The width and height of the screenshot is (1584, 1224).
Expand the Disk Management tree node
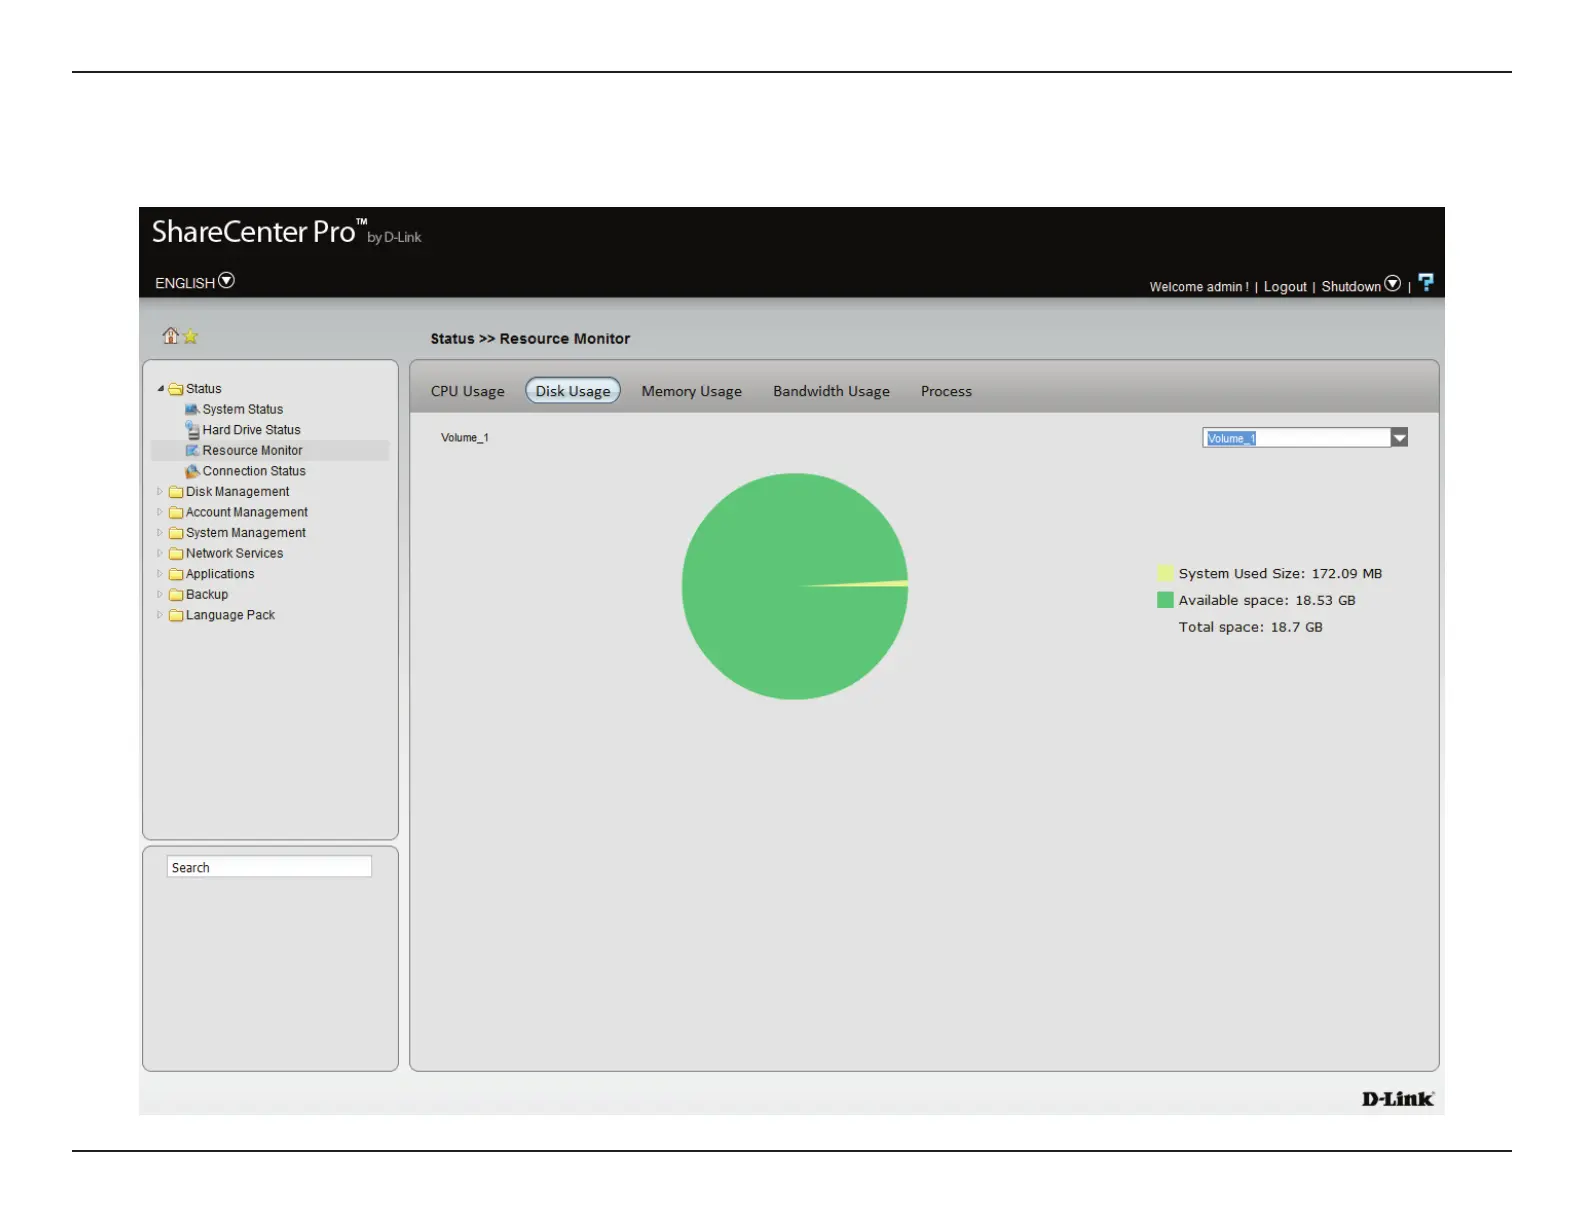tap(160, 492)
